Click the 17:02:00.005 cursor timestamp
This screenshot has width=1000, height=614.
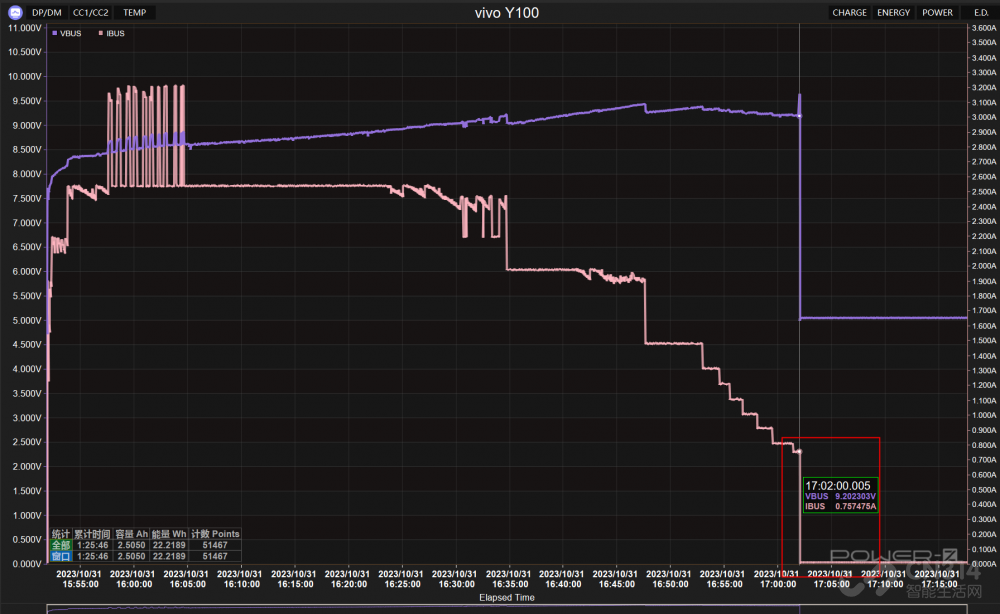click(837, 486)
